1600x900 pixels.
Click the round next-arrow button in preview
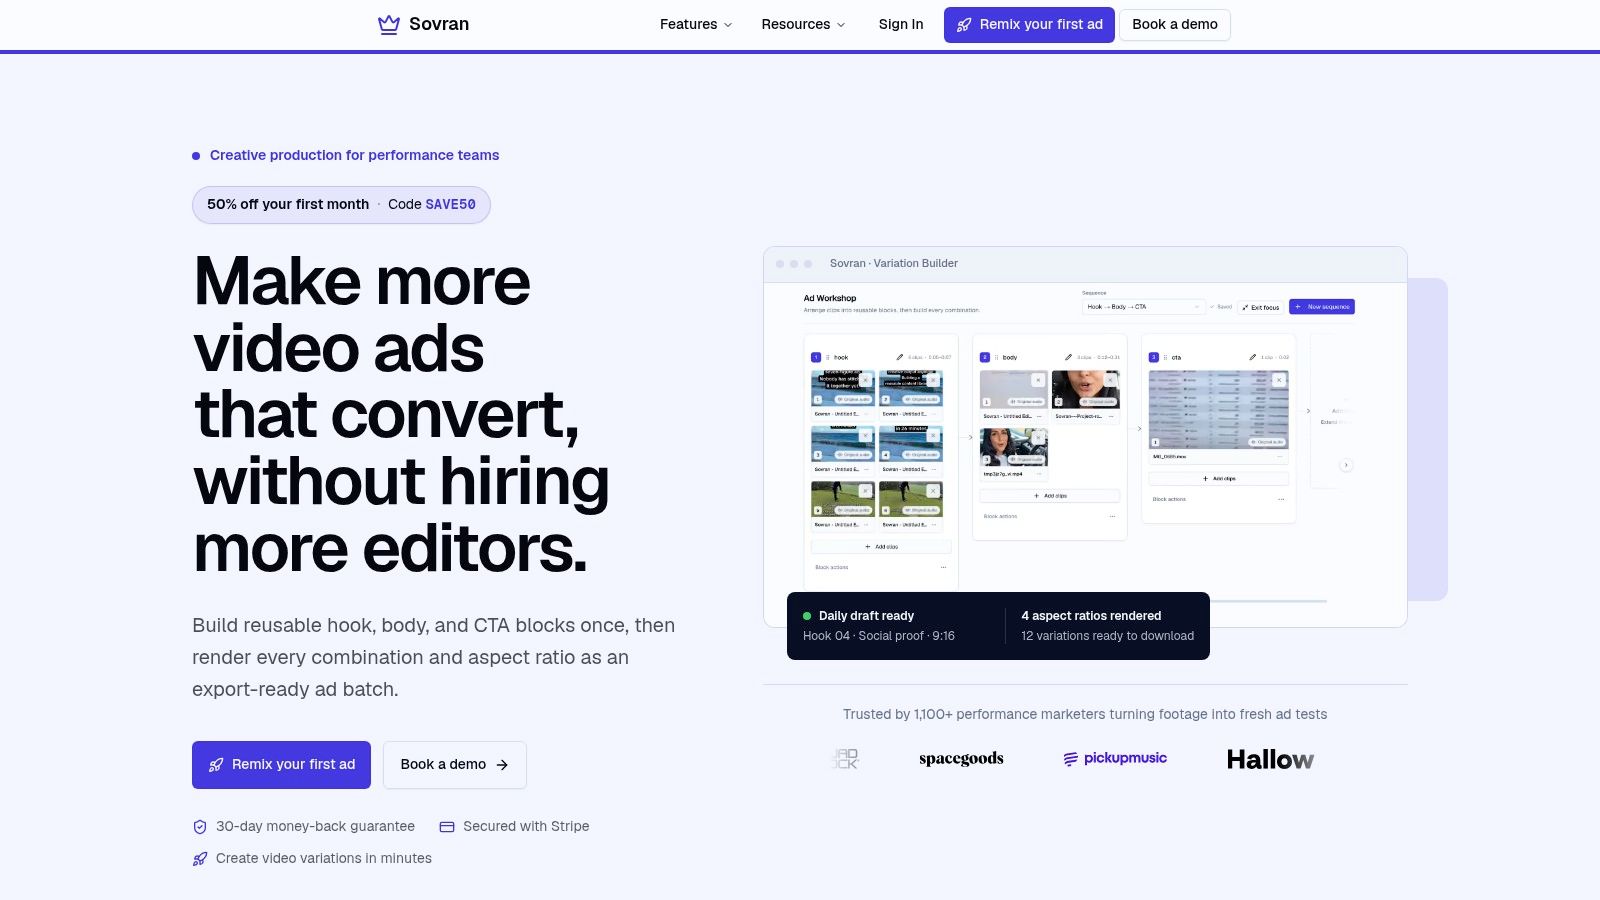tap(1346, 465)
